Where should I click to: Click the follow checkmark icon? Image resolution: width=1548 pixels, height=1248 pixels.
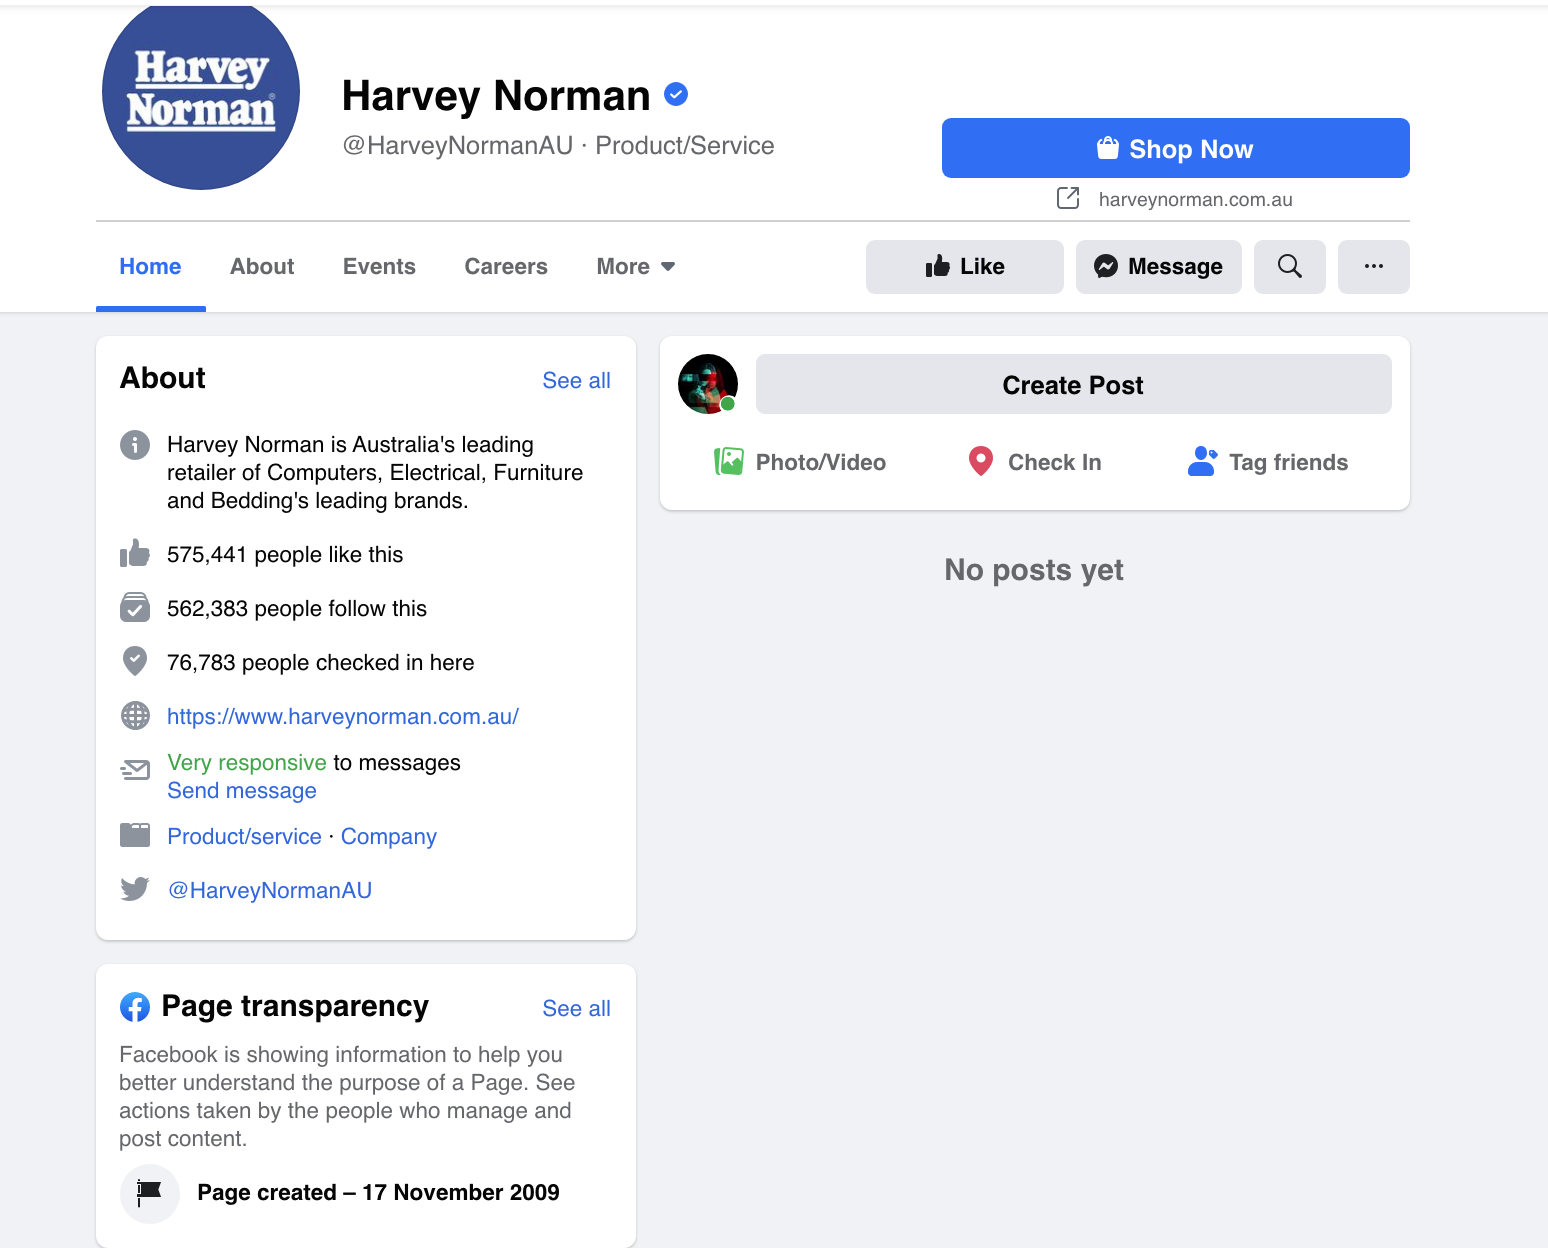135,607
